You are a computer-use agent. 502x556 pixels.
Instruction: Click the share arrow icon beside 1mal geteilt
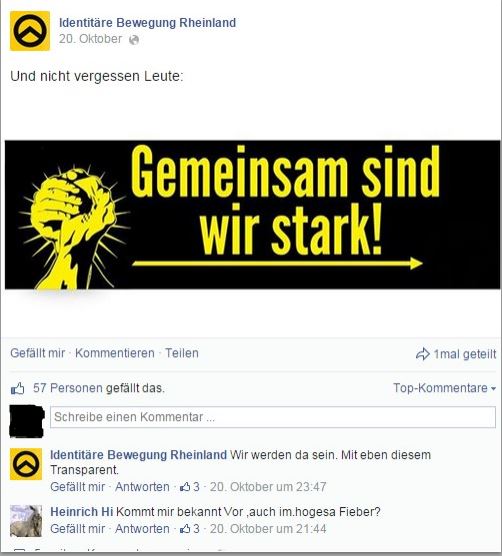[422, 354]
